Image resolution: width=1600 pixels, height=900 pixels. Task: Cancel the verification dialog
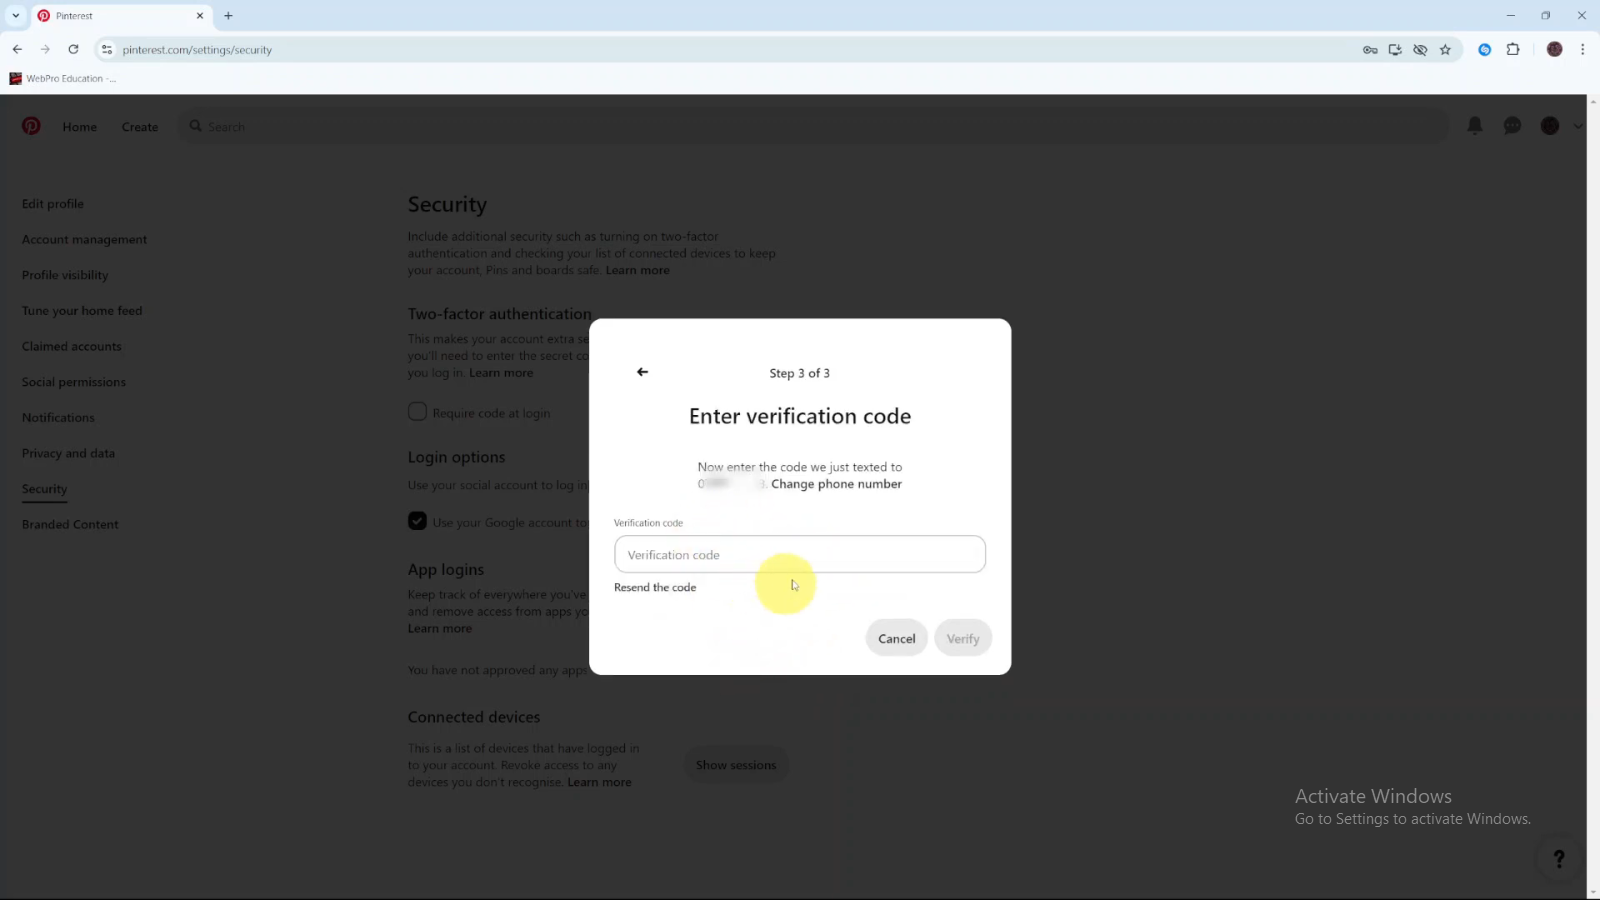click(896, 638)
